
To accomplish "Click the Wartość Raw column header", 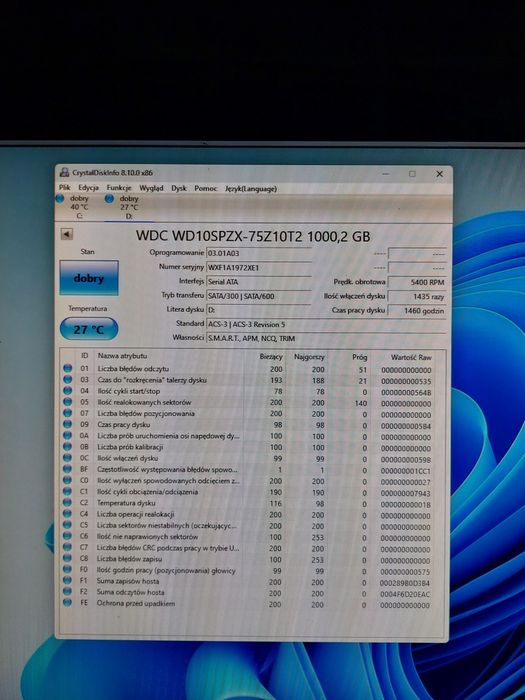I will [411, 358].
